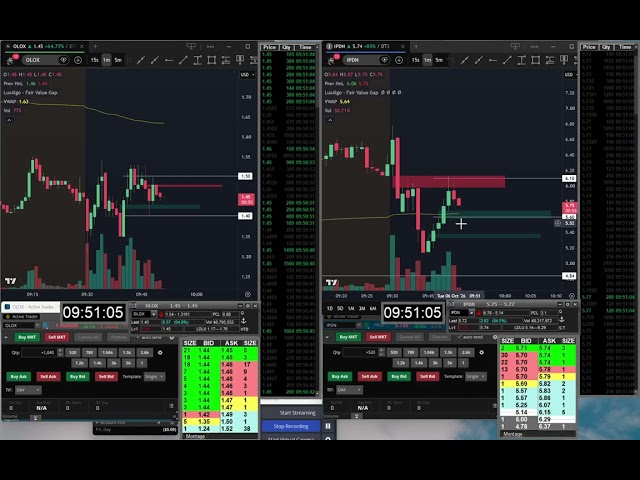The image size is (640, 480).
Task: Click the anchor icon in OLOX montage window
Action: pyautogui.click(x=244, y=321)
